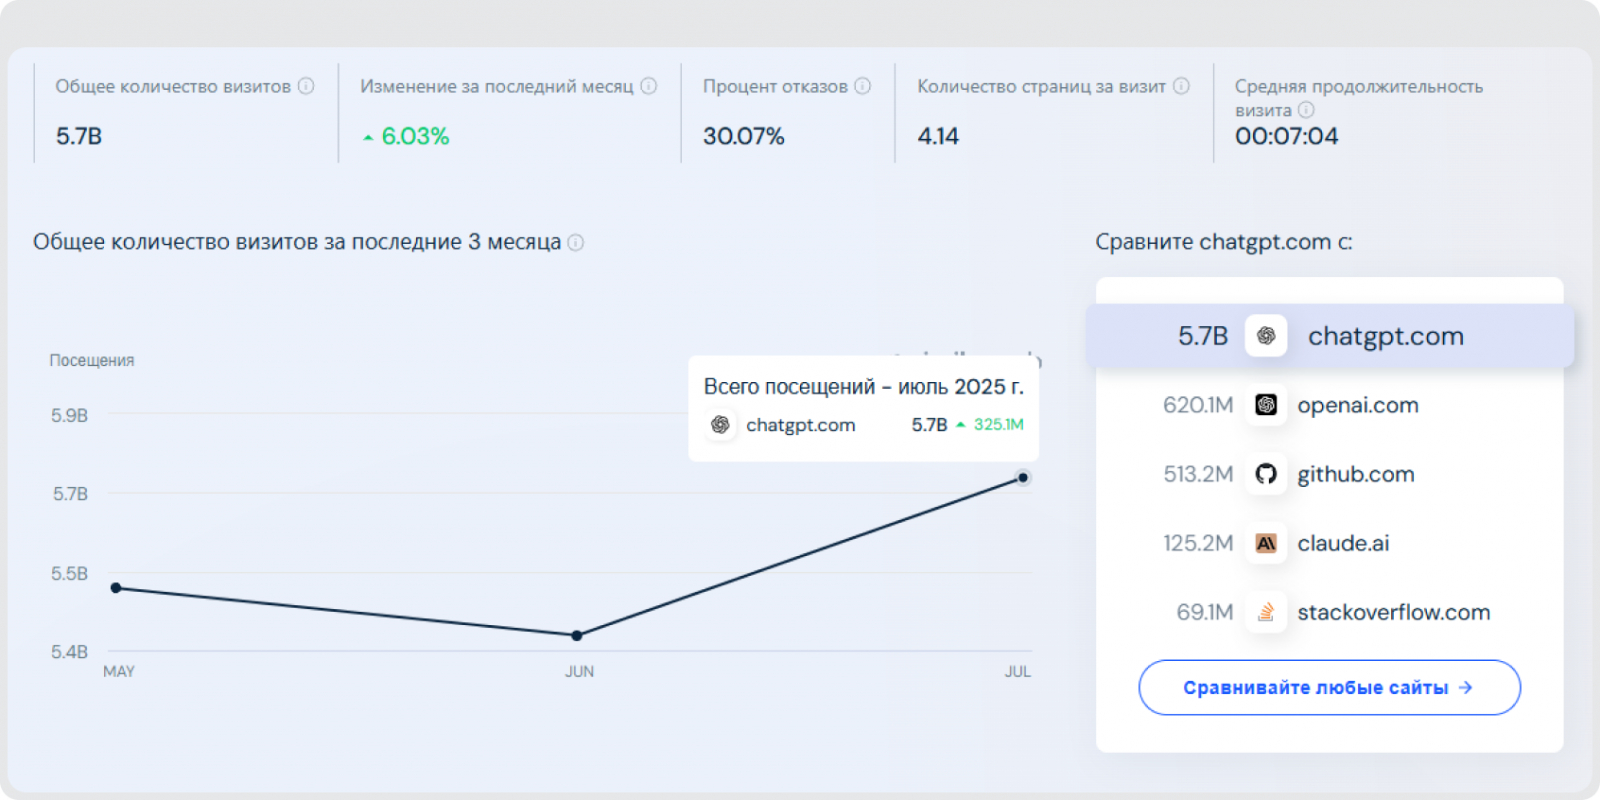The width and height of the screenshot is (1600, 800).
Task: Click the 5.7B value beside chatgpt.com row
Action: pyautogui.click(x=1203, y=336)
